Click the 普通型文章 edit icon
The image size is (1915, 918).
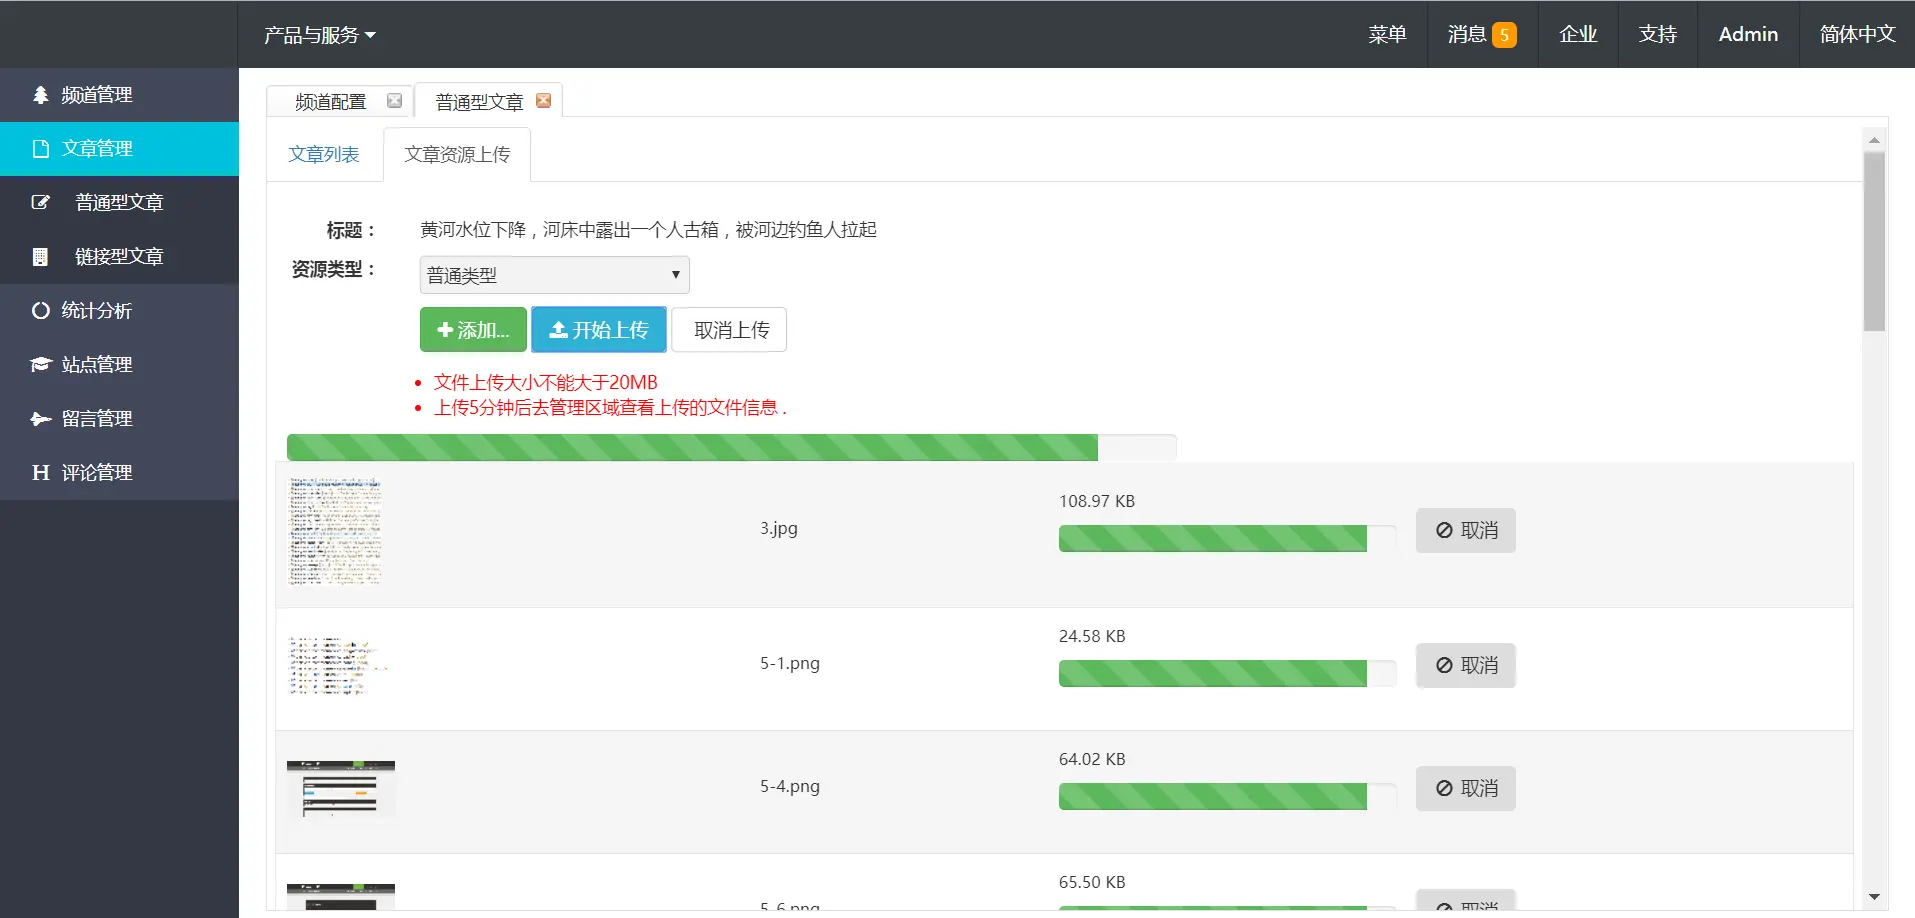point(41,202)
